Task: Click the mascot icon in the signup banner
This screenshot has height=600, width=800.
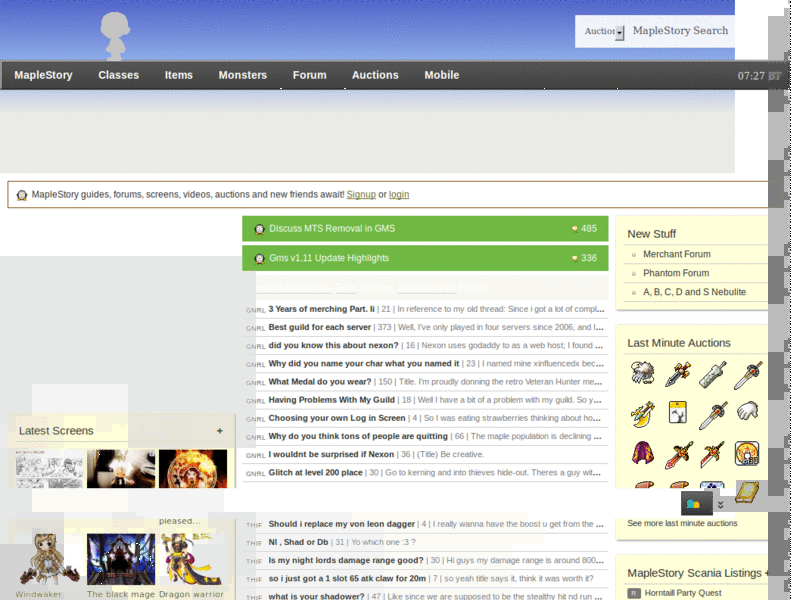Action: (x=21, y=195)
